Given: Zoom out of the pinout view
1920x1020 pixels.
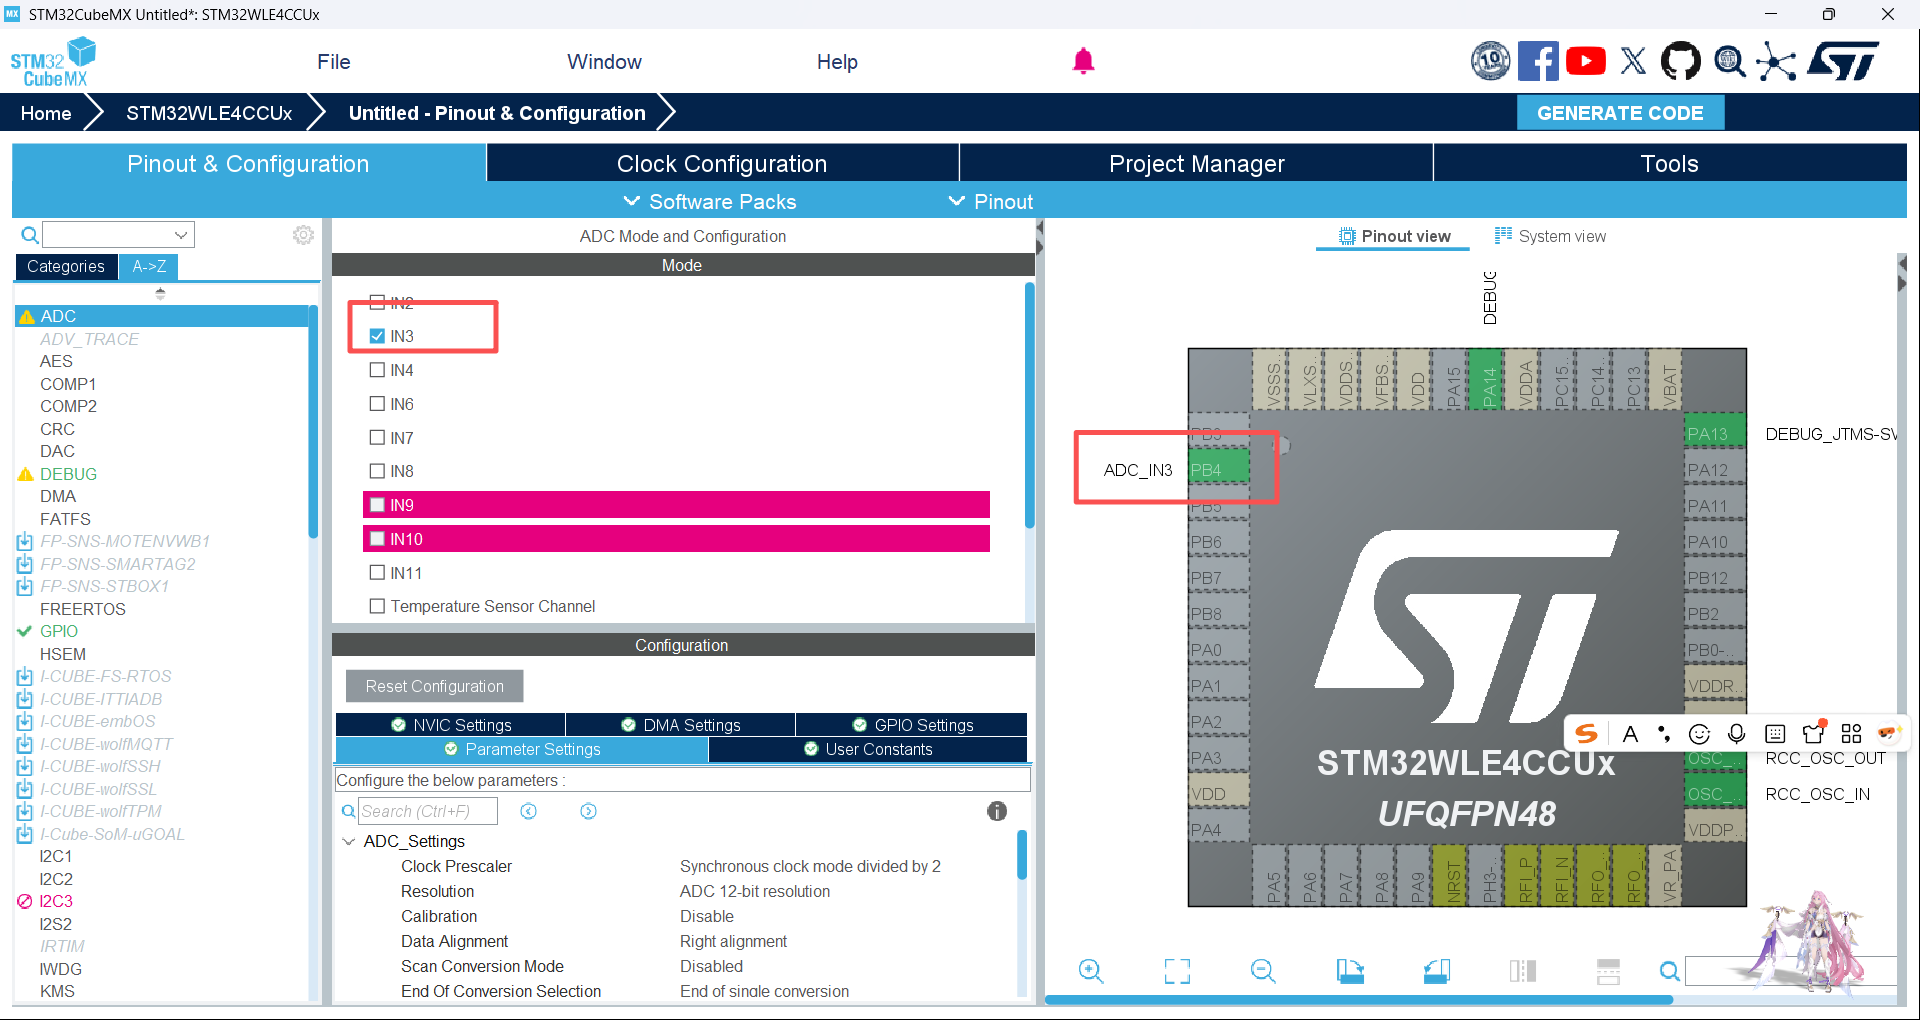Looking at the screenshot, I should click(x=1263, y=971).
